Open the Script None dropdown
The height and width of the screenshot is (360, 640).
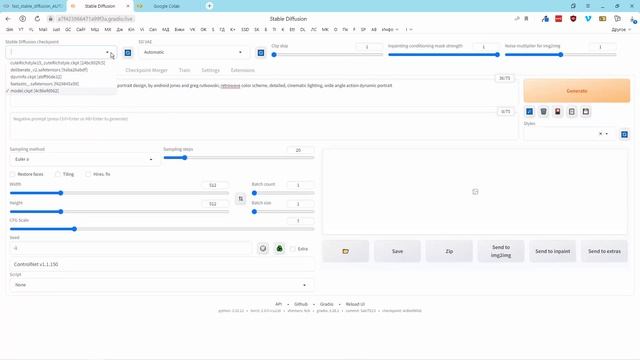162,285
